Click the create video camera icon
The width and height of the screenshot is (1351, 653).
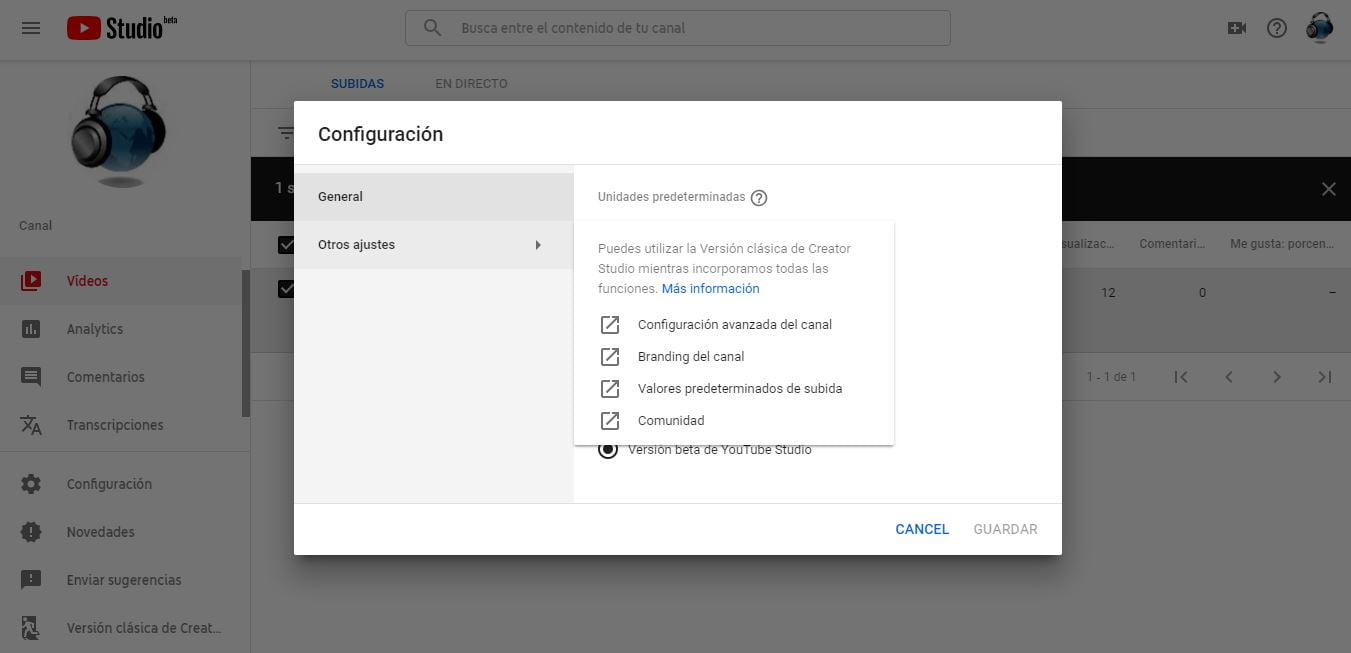click(1237, 28)
